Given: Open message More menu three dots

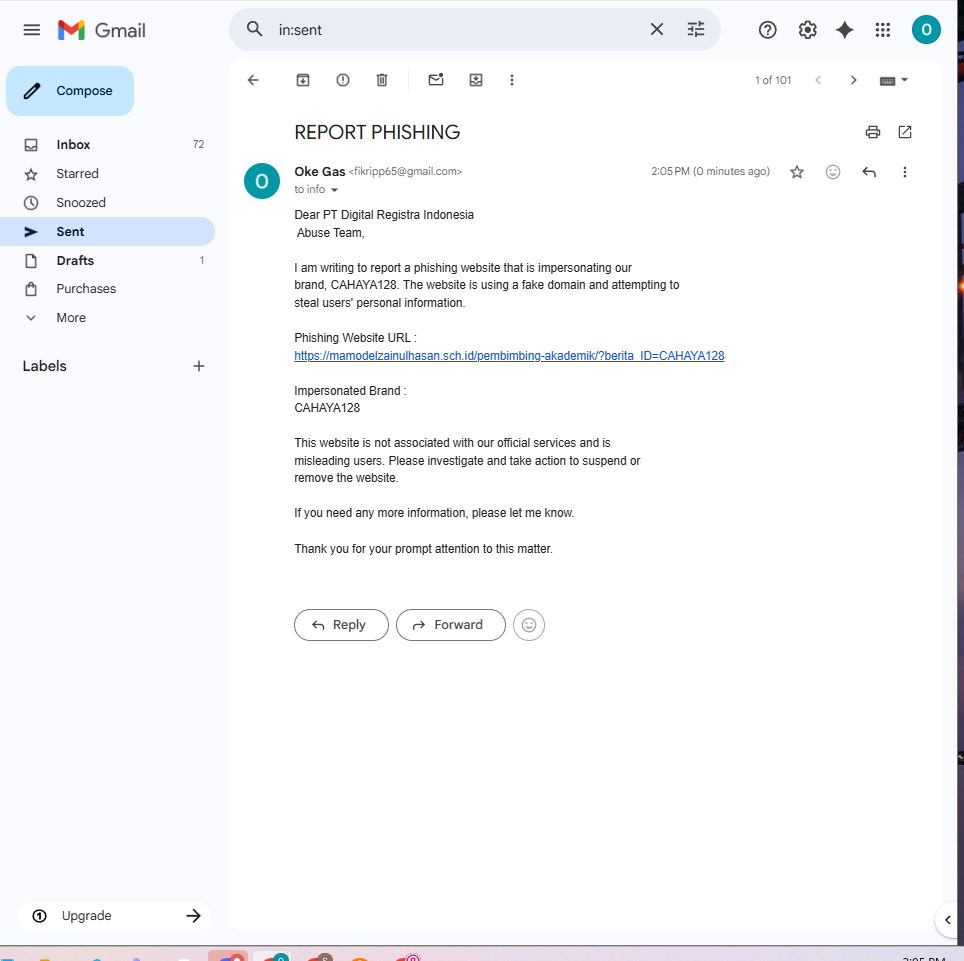Looking at the screenshot, I should pos(904,172).
